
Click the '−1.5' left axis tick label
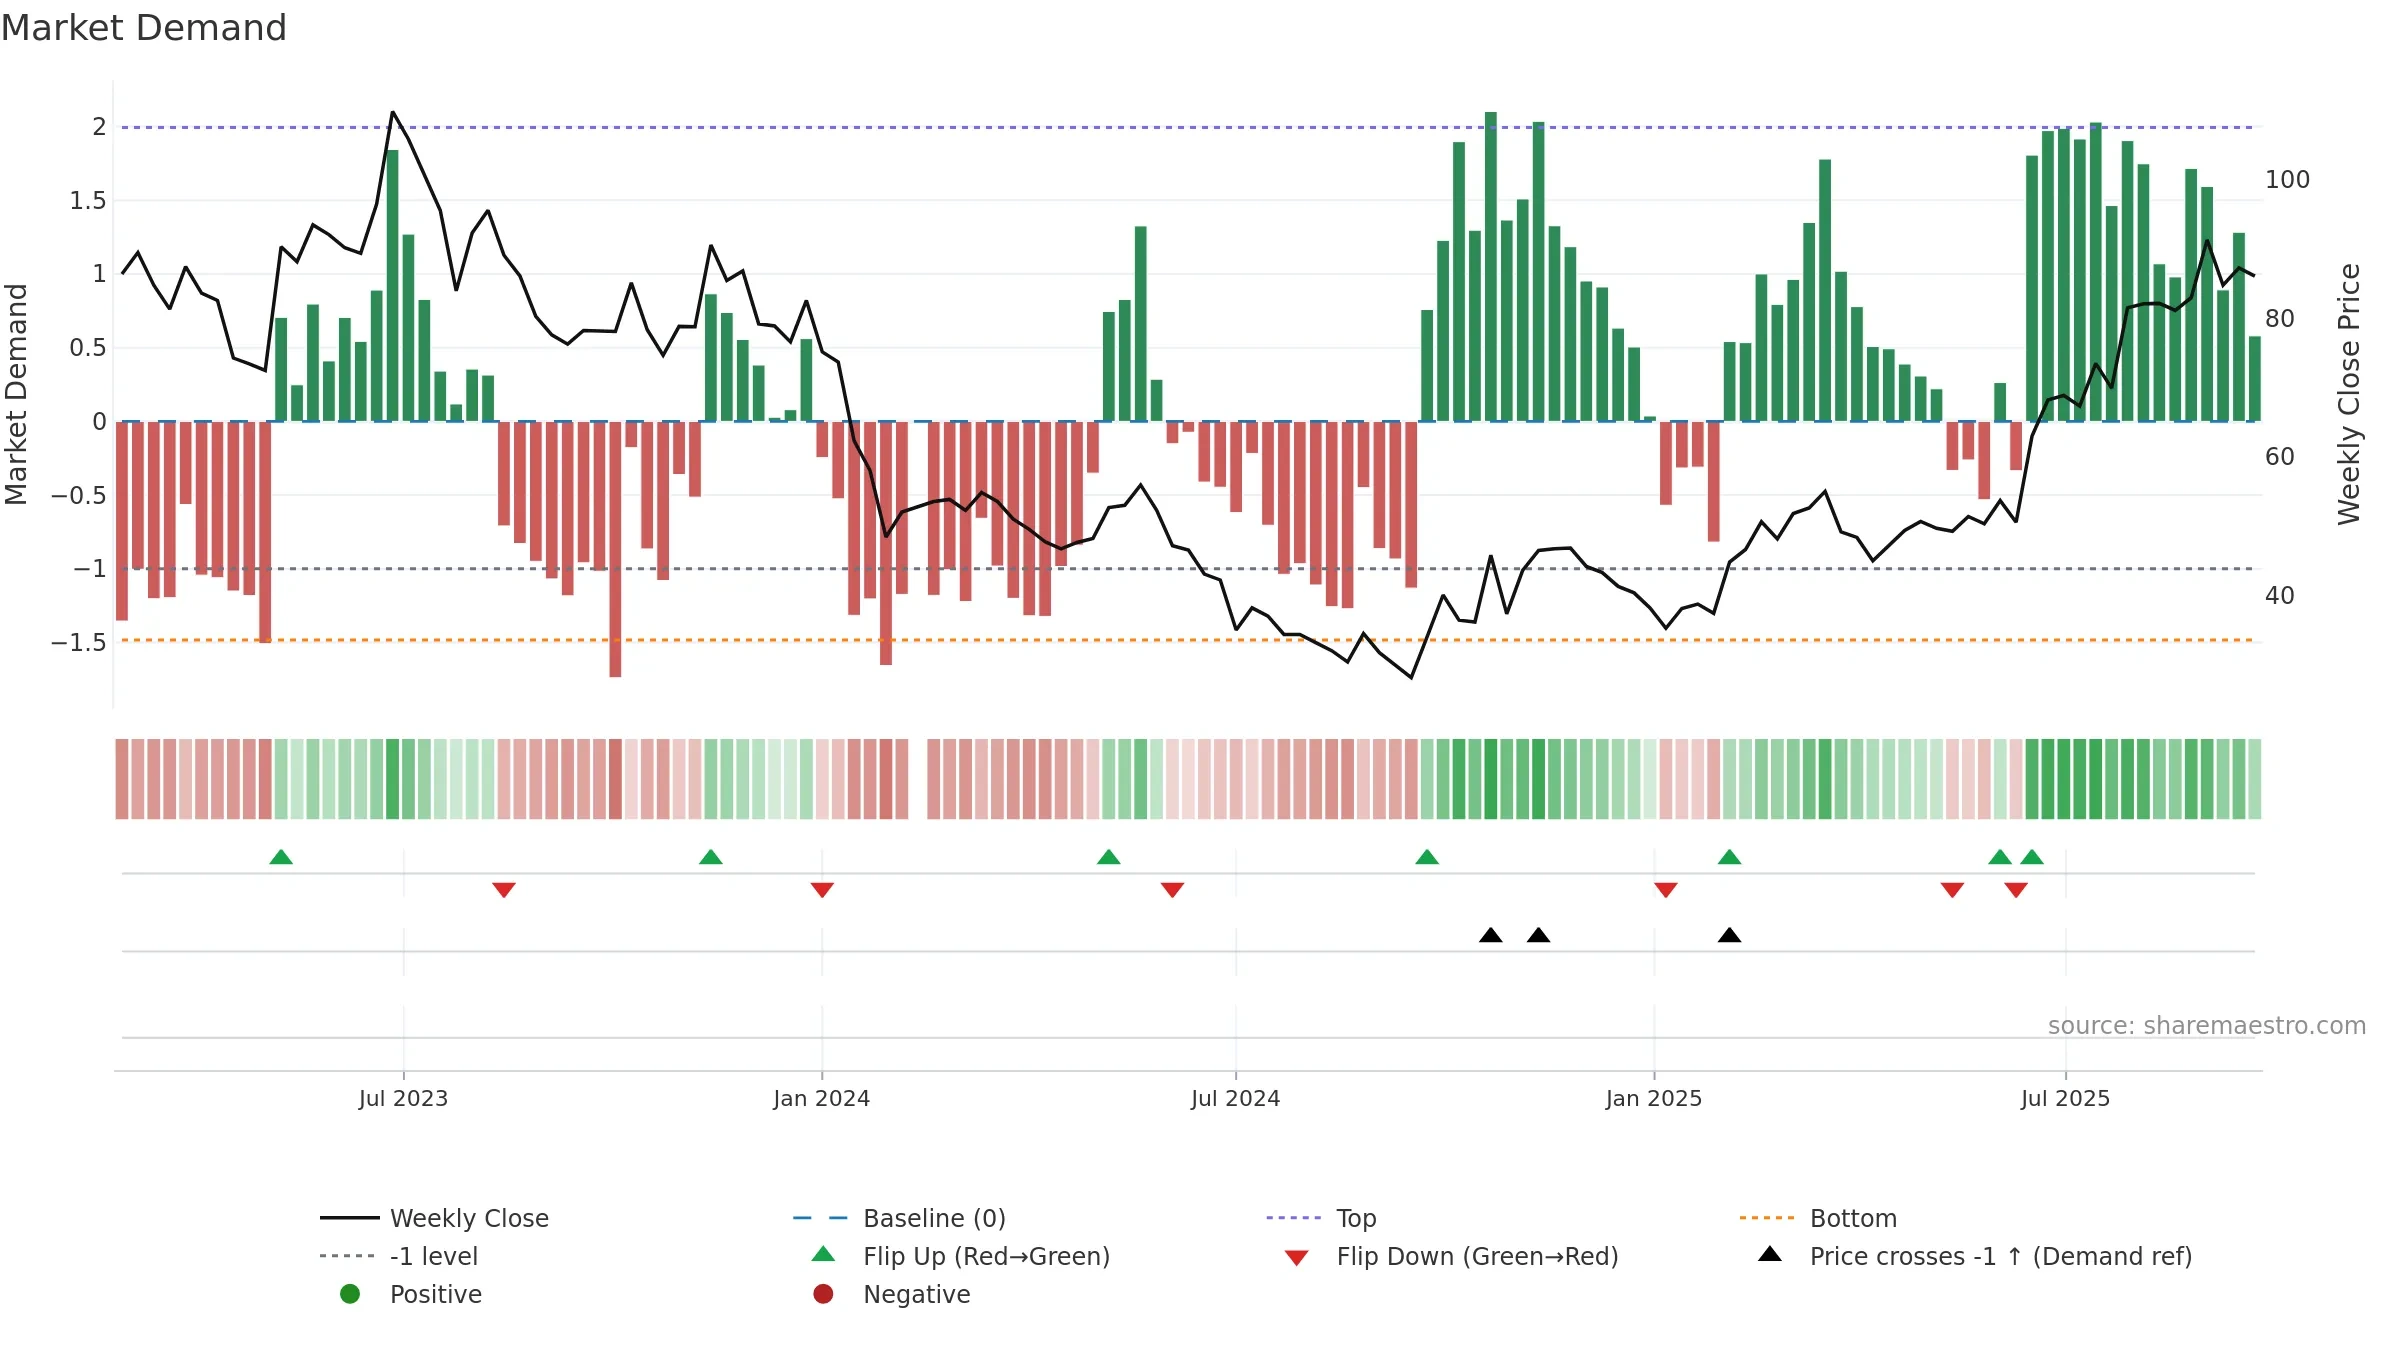point(79,642)
